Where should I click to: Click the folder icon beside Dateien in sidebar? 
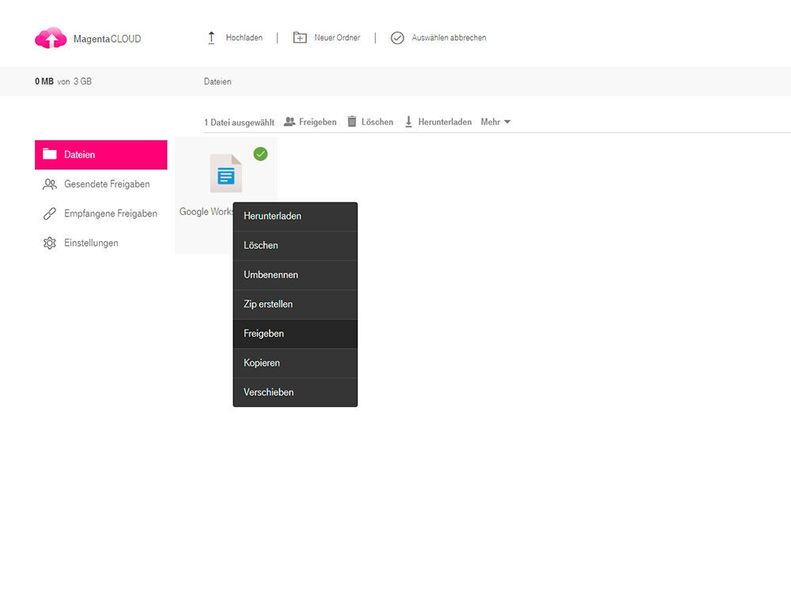(x=49, y=154)
